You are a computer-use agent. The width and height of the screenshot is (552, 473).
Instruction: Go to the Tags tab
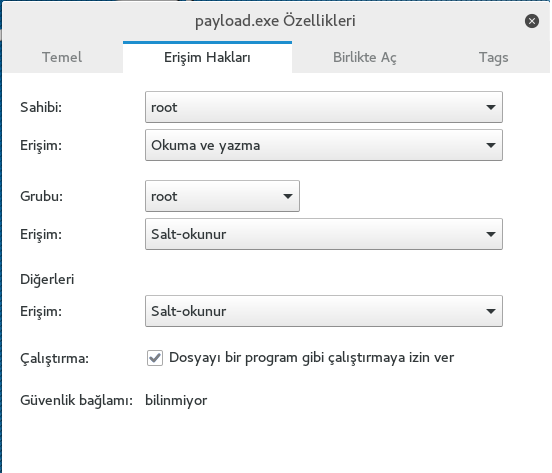coord(494,57)
